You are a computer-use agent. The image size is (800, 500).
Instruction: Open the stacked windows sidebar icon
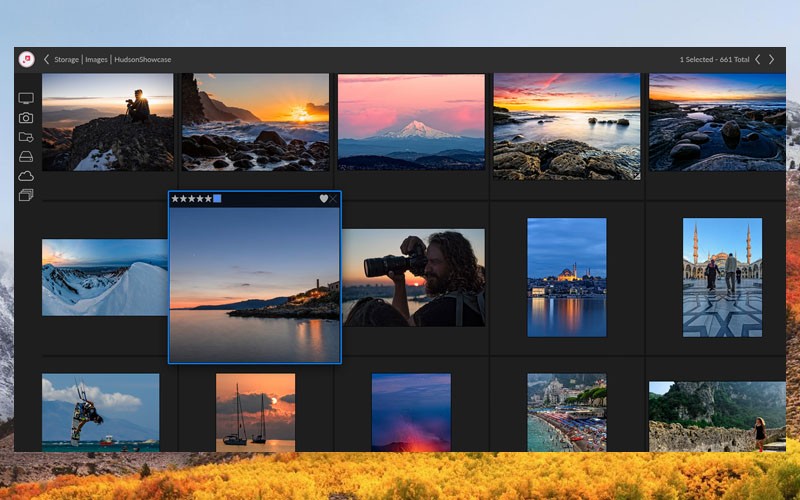click(26, 195)
